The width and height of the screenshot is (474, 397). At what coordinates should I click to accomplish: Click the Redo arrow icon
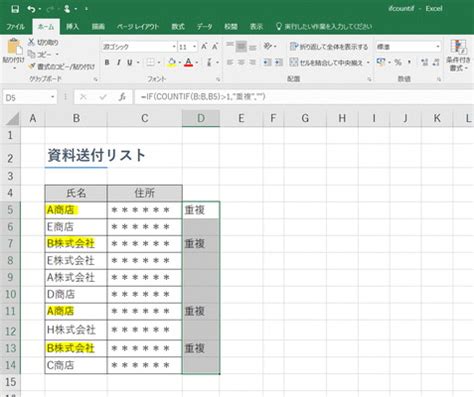click(x=50, y=9)
